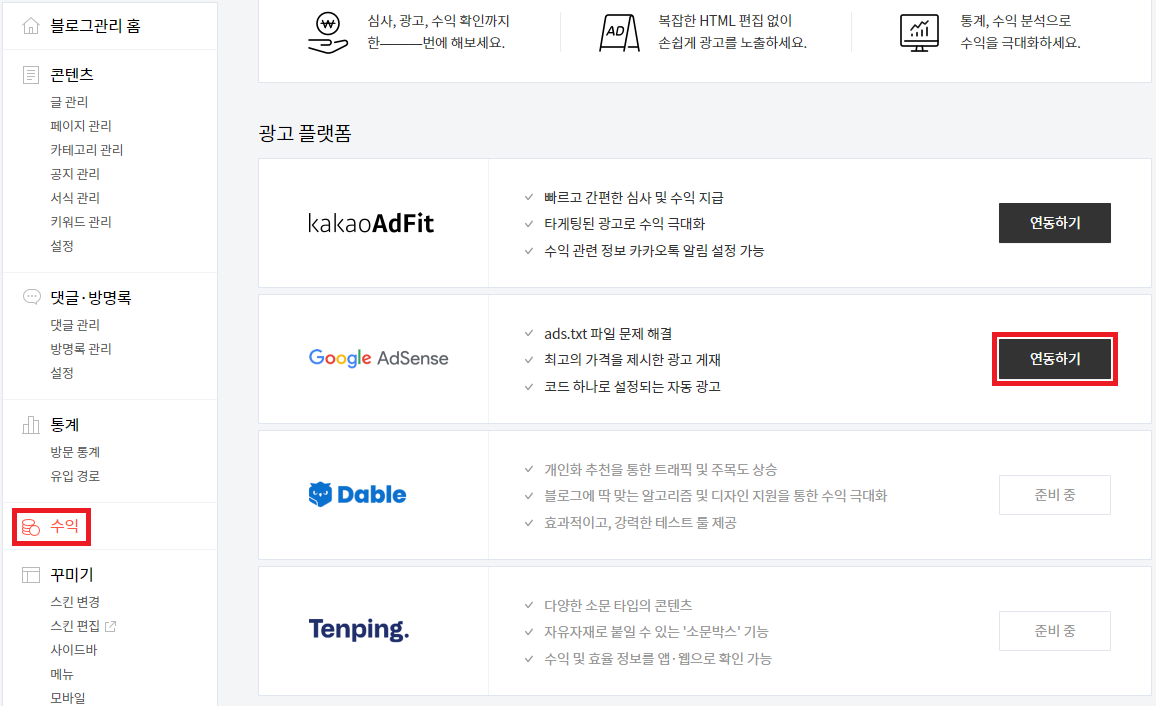Click the text '수익 및 효율 정보를 앱·웹으로 확인 가능'
1156x706 pixels.
click(x=658, y=658)
